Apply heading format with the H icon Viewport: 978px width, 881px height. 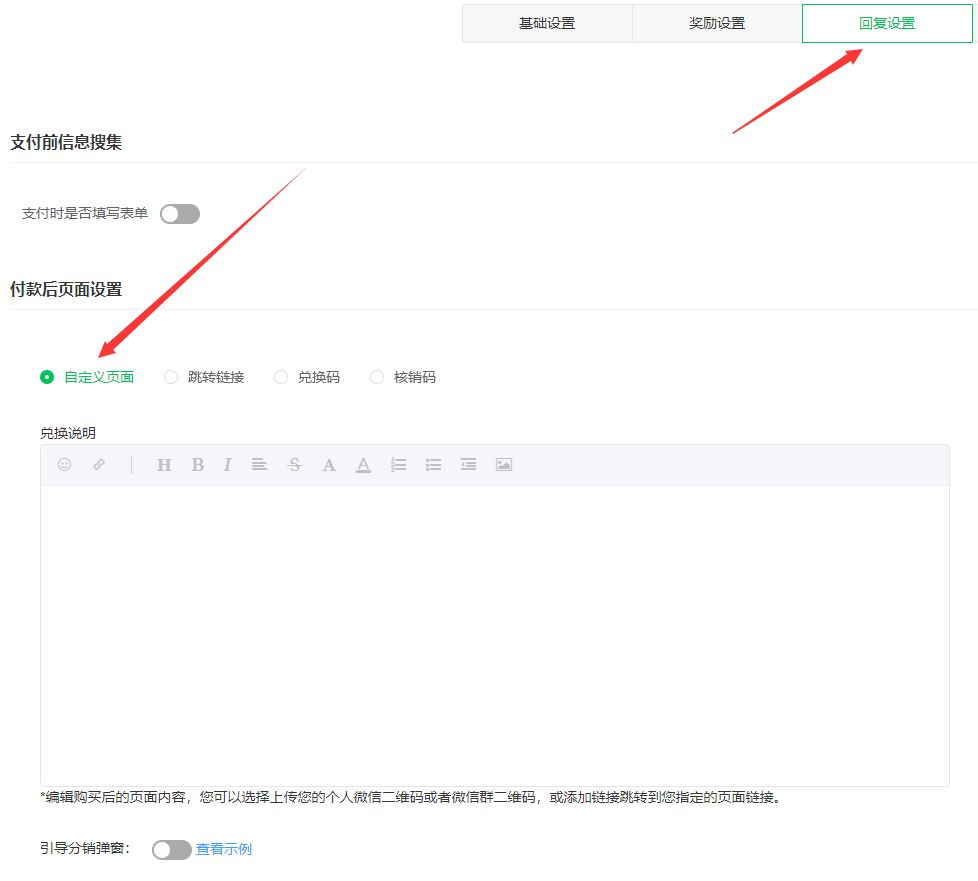(x=163, y=464)
